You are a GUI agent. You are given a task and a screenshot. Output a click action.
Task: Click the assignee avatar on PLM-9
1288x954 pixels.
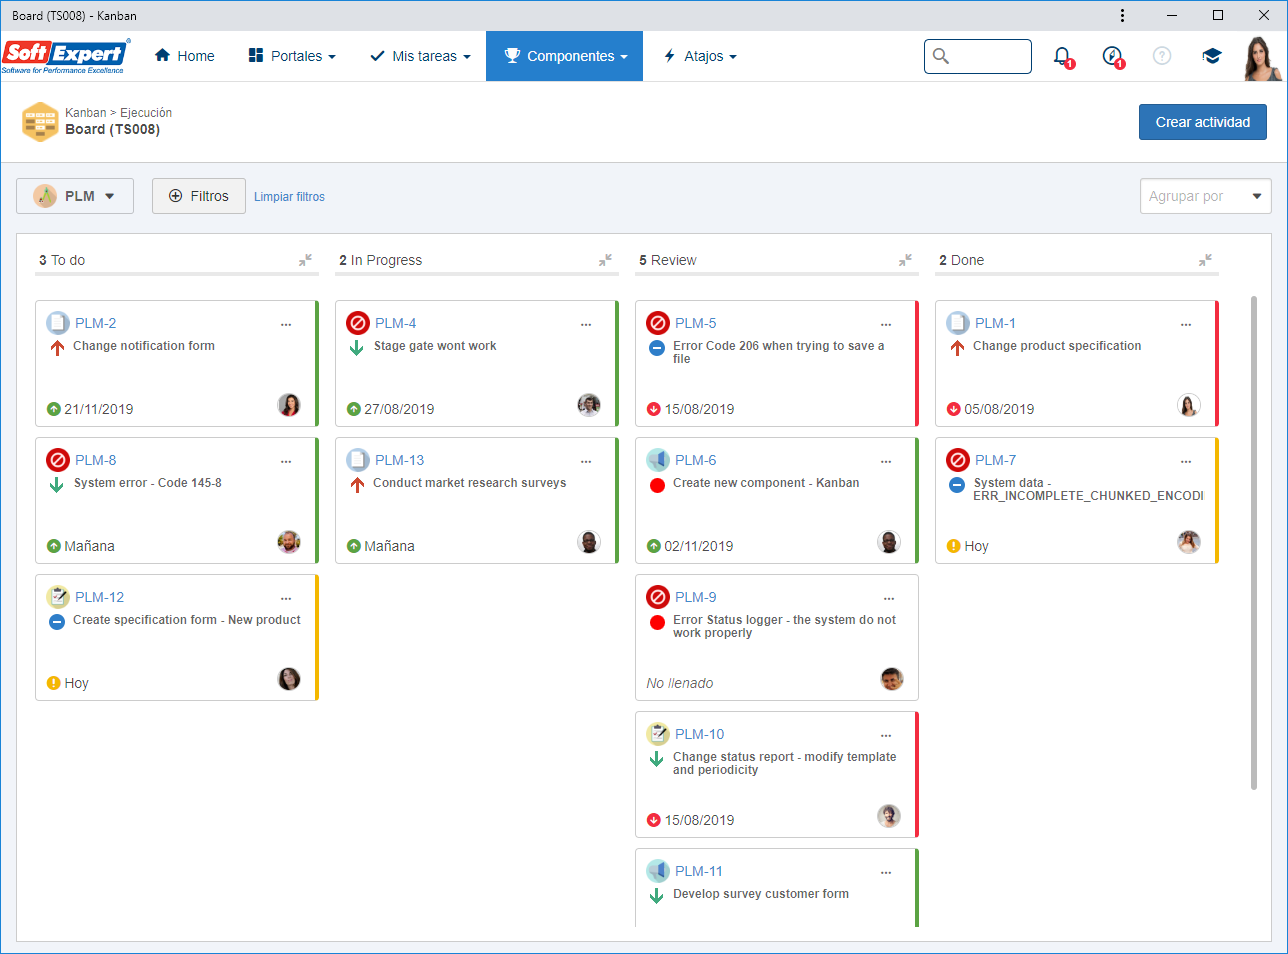coord(892,679)
